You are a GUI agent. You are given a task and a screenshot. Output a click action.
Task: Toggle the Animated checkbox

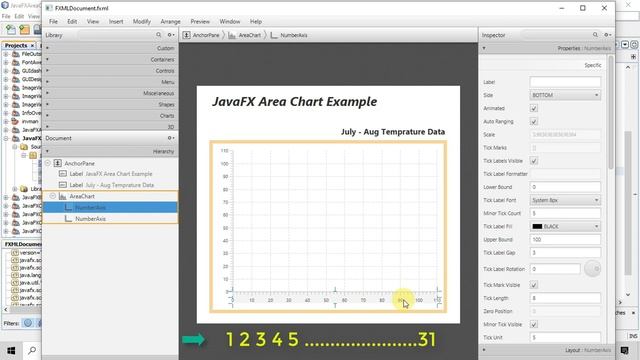533,109
